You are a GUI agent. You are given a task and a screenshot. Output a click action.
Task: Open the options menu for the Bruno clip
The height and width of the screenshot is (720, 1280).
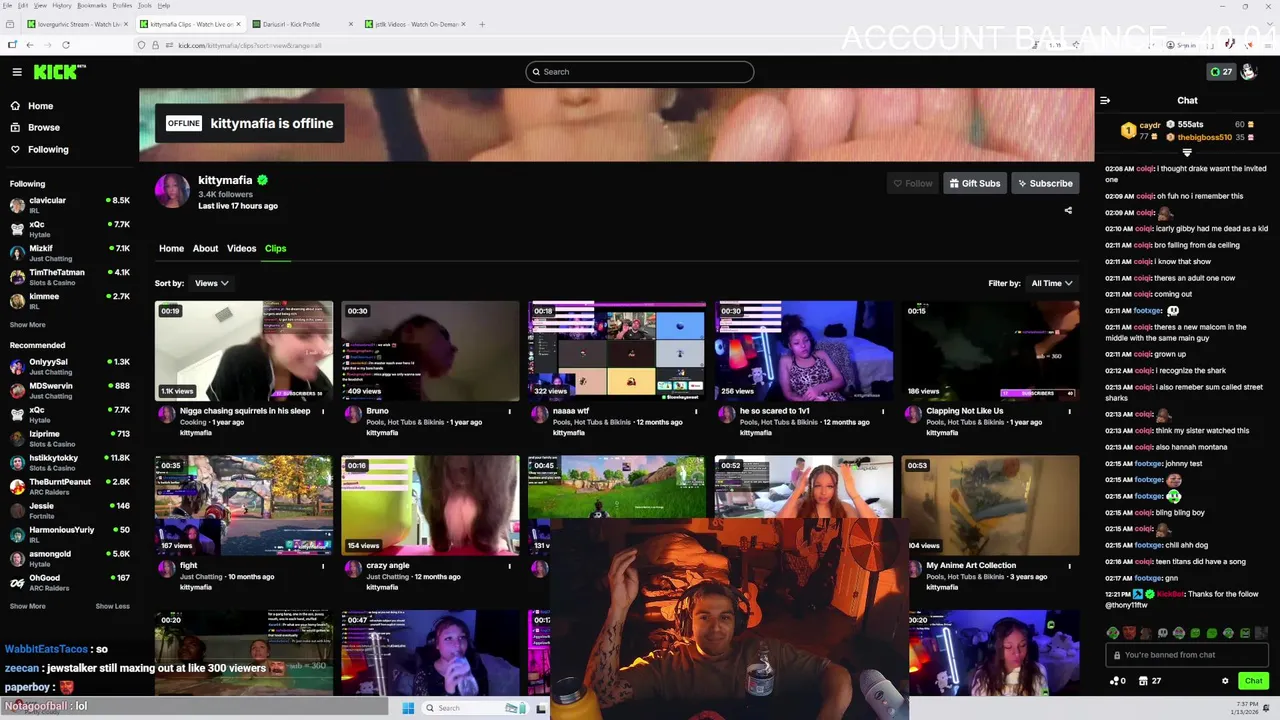tap(509, 411)
